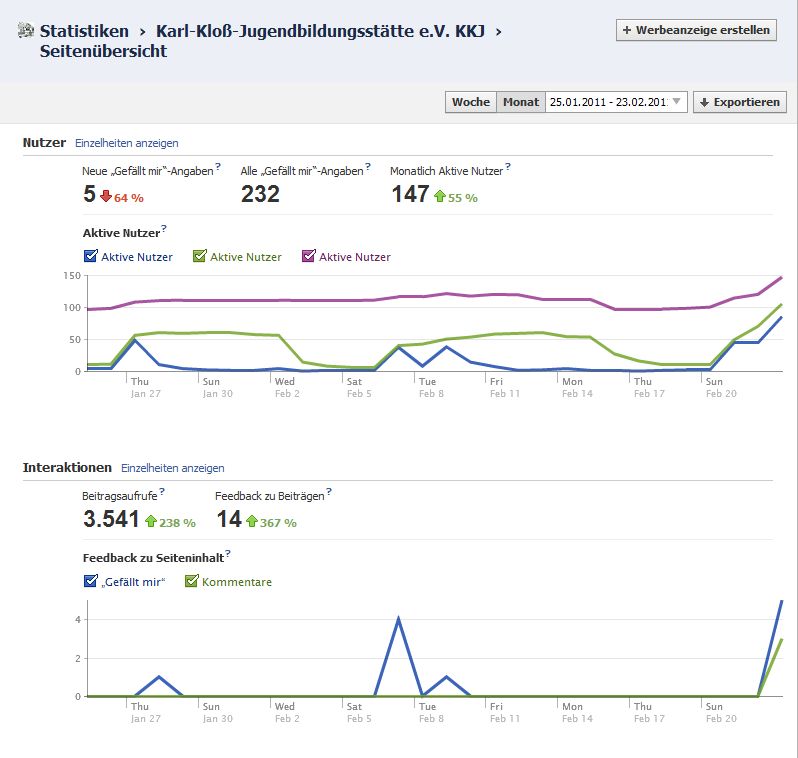Click Werbeanzeige erstellen button
Image resolution: width=798 pixels, height=758 pixels.
[696, 30]
